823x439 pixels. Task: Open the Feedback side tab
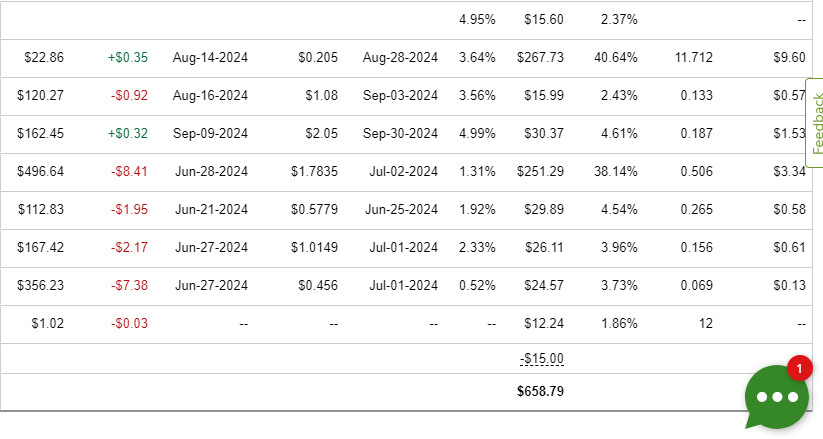[815, 122]
